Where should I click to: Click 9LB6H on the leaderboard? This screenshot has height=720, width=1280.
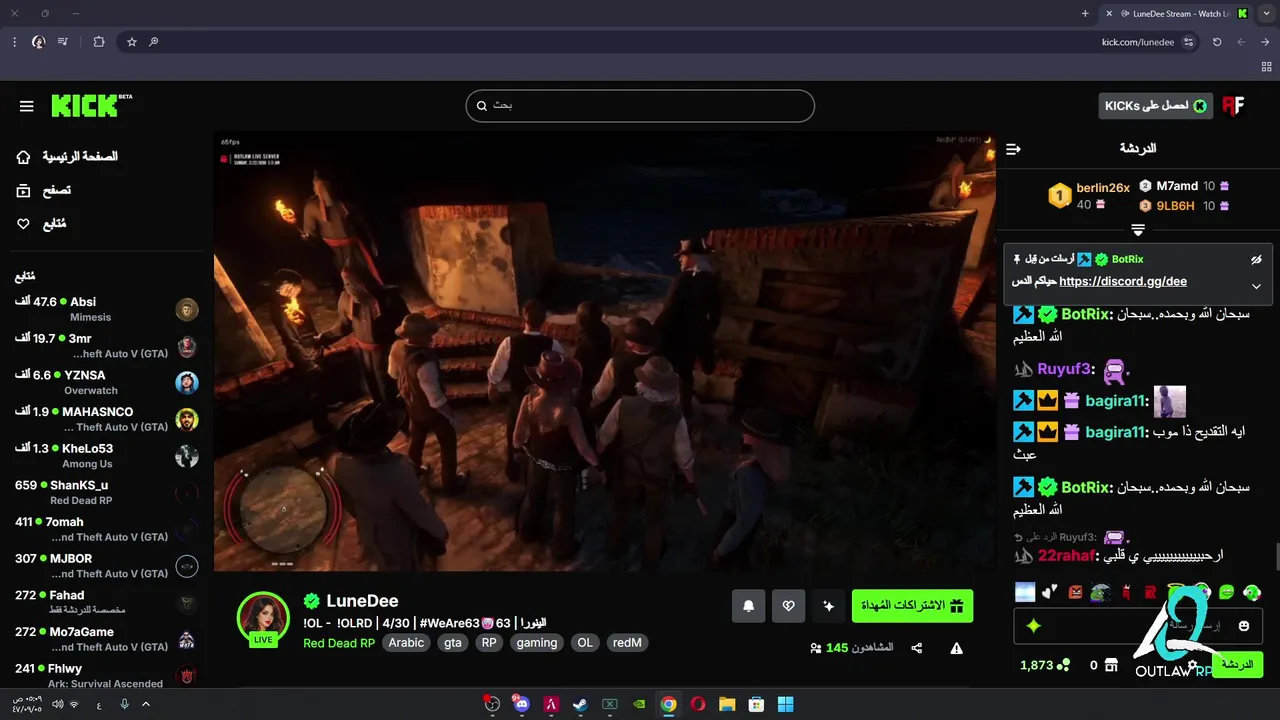tap(1175, 206)
